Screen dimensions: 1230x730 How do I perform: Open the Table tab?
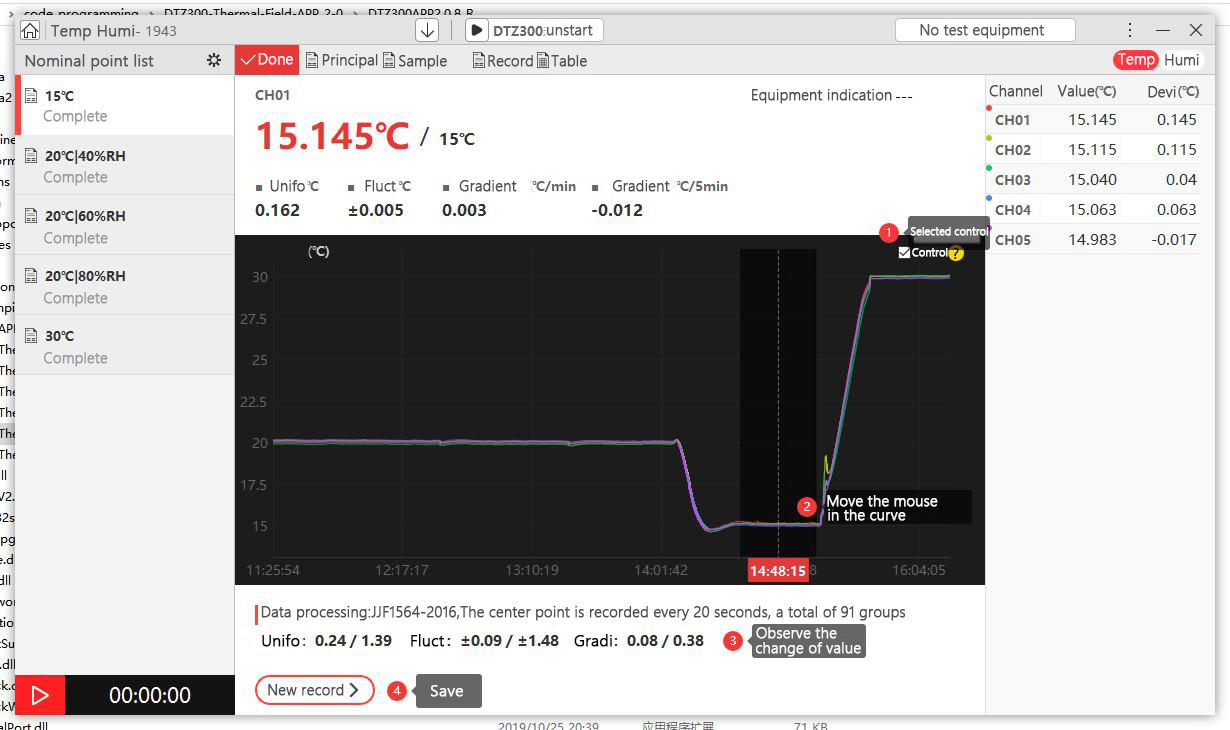[562, 61]
